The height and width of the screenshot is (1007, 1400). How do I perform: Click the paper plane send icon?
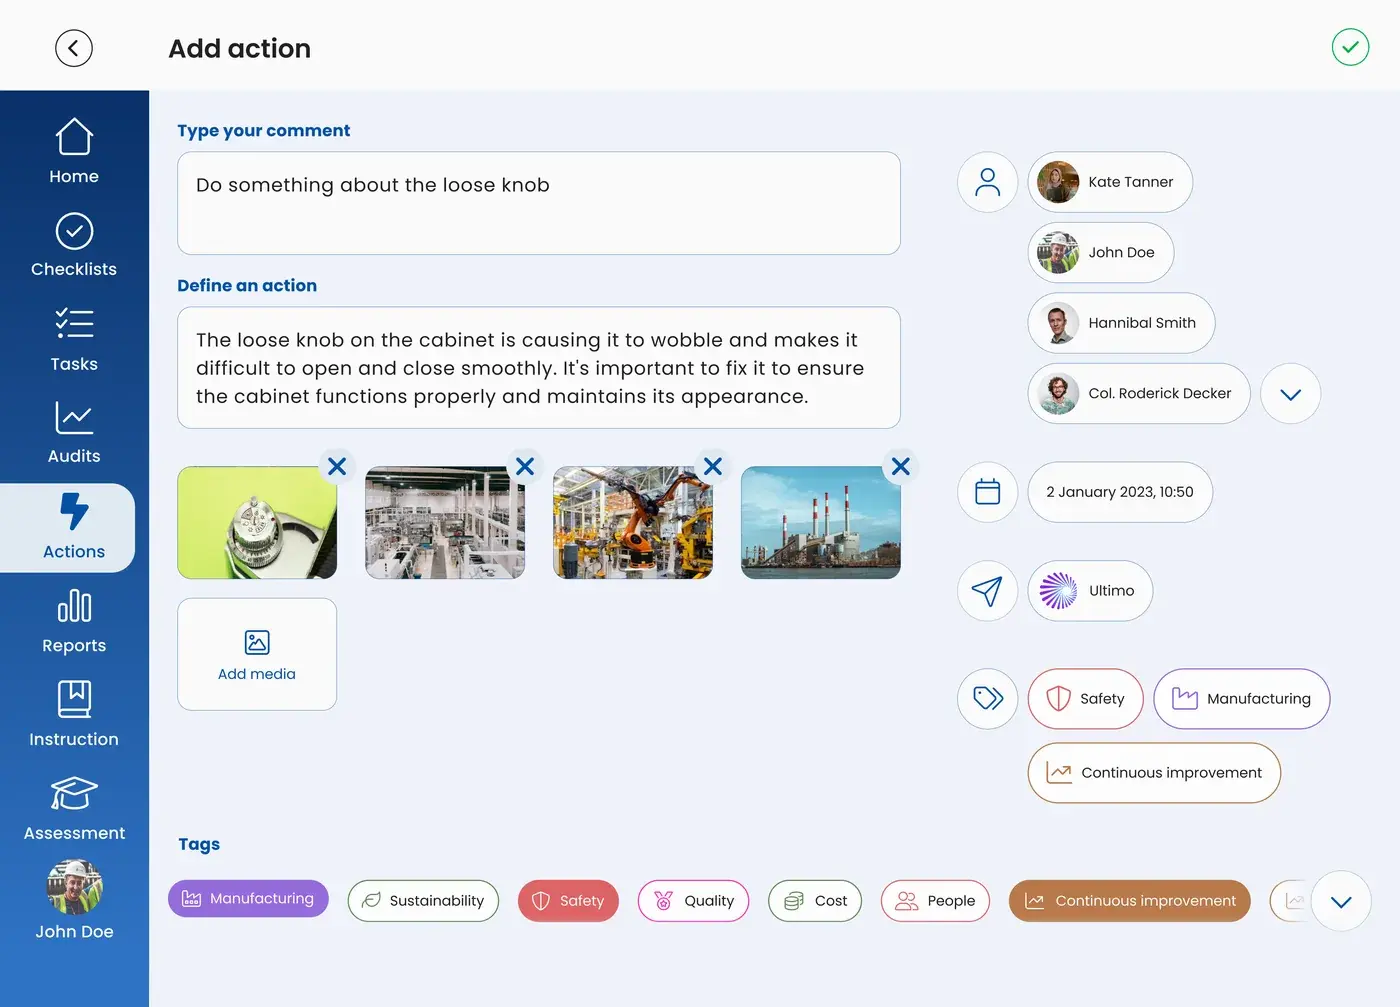pos(988,591)
